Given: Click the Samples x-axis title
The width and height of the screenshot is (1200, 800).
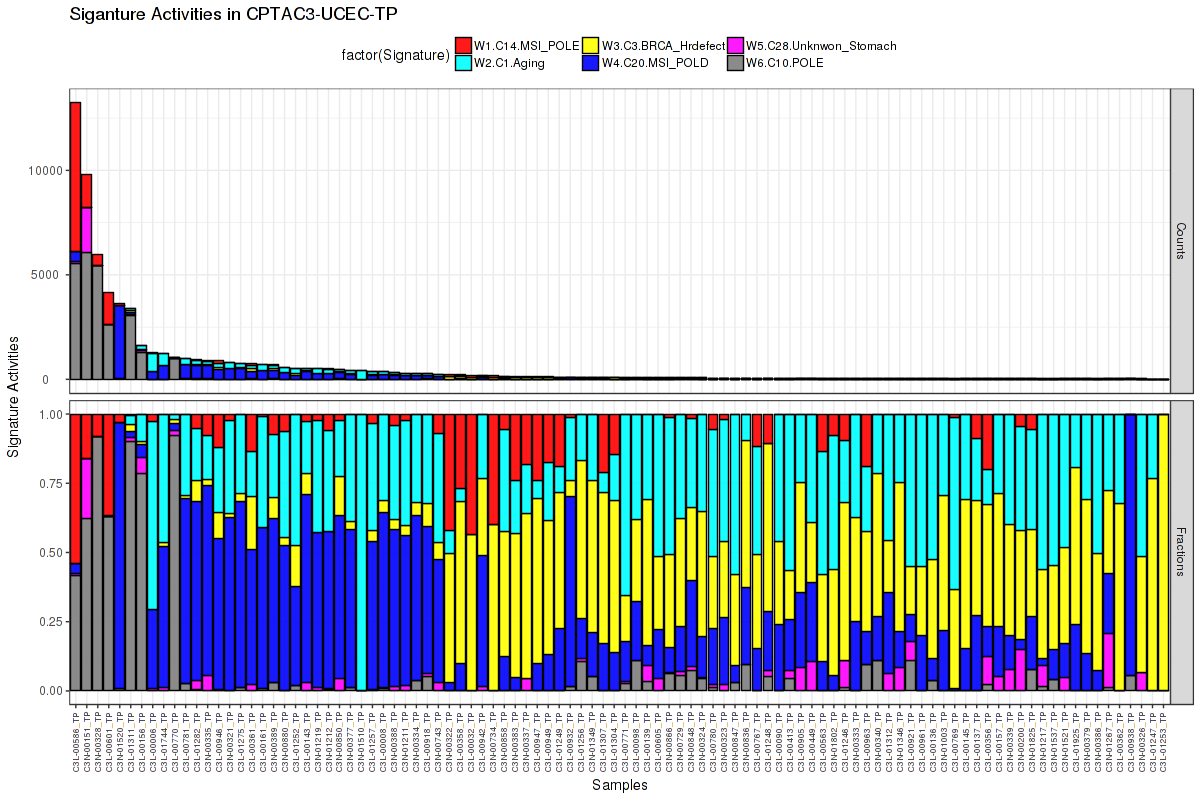Looking at the screenshot, I should click(x=619, y=786).
